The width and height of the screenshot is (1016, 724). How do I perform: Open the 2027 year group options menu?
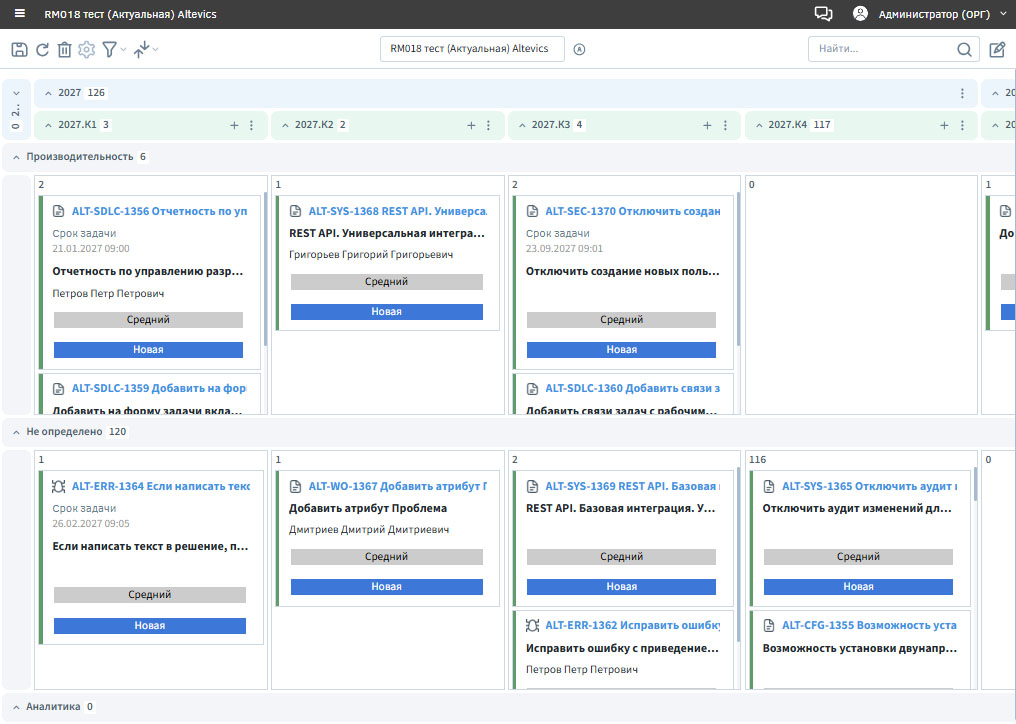click(x=962, y=93)
